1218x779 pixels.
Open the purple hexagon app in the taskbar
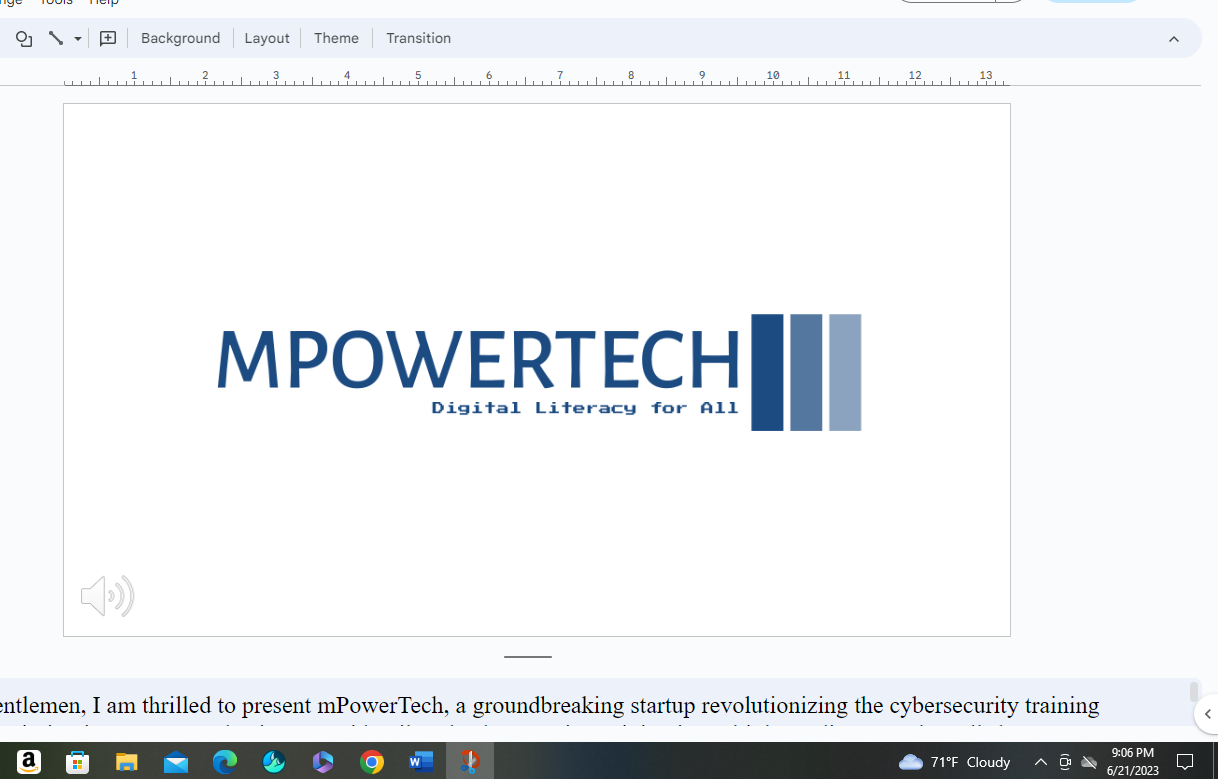tap(323, 762)
